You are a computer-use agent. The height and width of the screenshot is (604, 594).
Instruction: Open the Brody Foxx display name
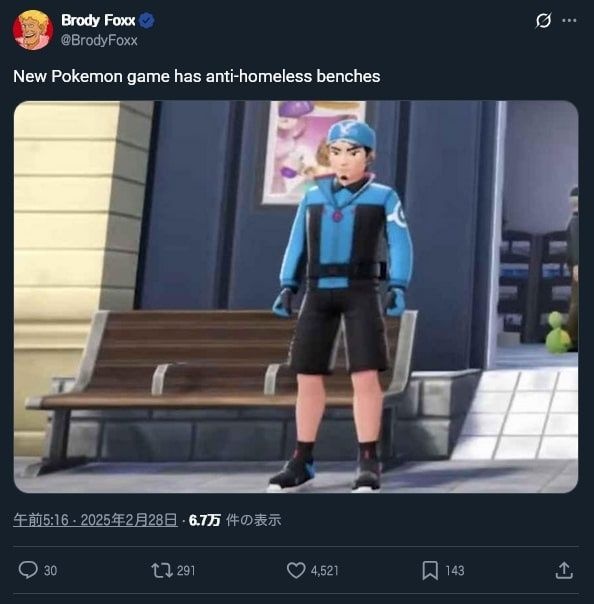pos(98,20)
